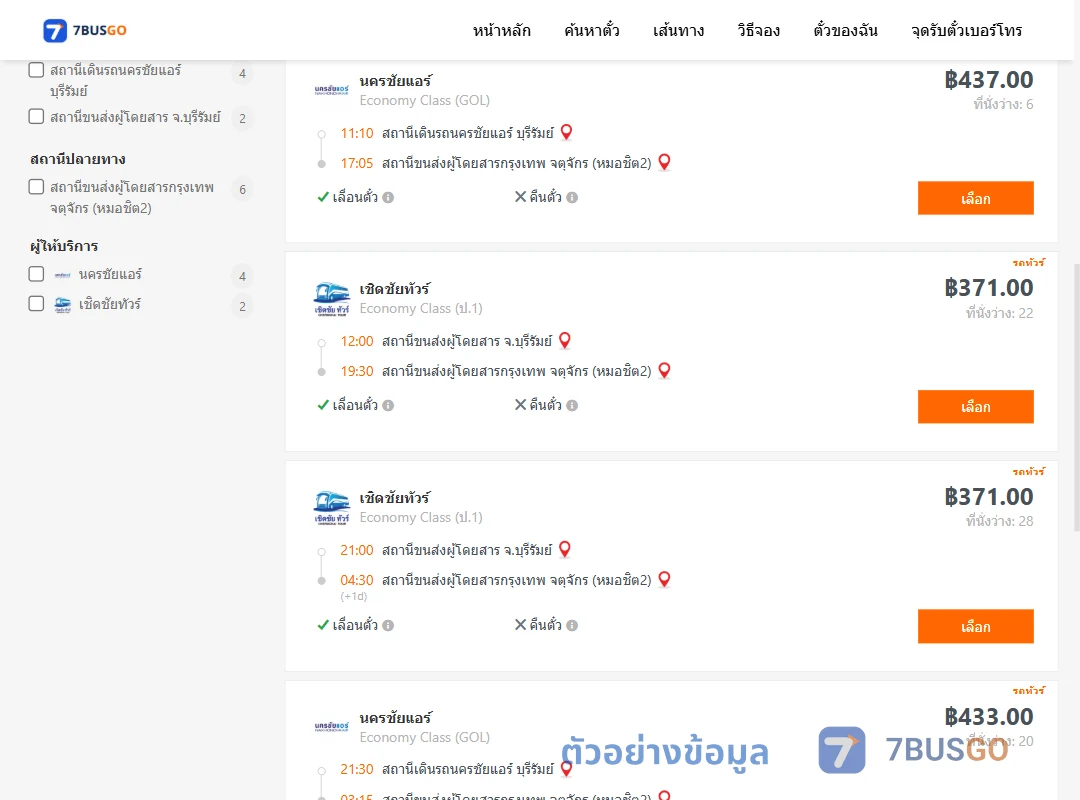
Task: Click the ผู้ให้บริการ filter heading
Action: (64, 246)
